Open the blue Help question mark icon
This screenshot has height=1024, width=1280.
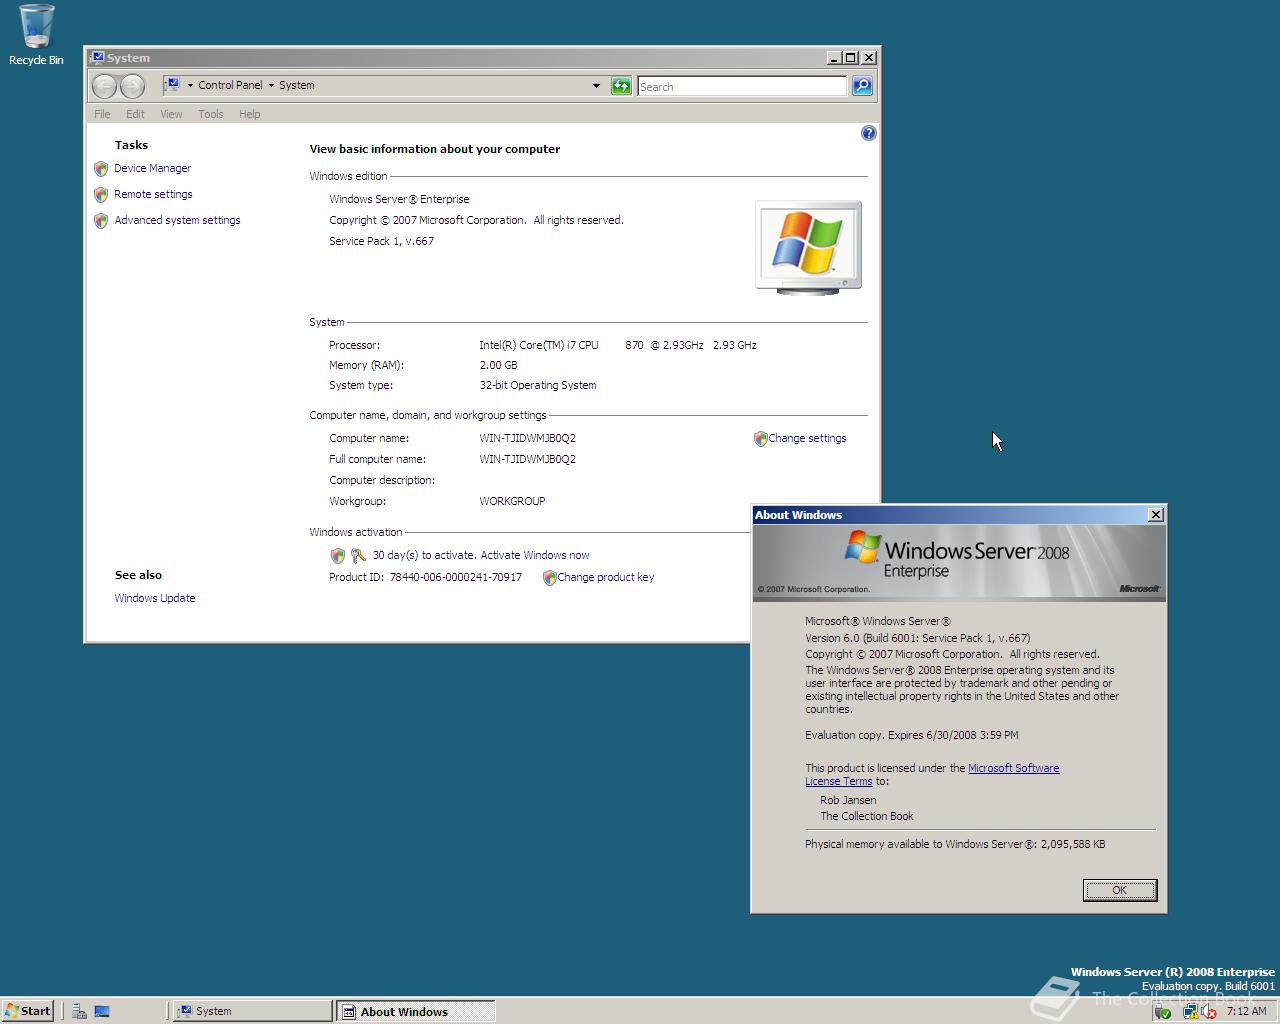[x=868, y=133]
